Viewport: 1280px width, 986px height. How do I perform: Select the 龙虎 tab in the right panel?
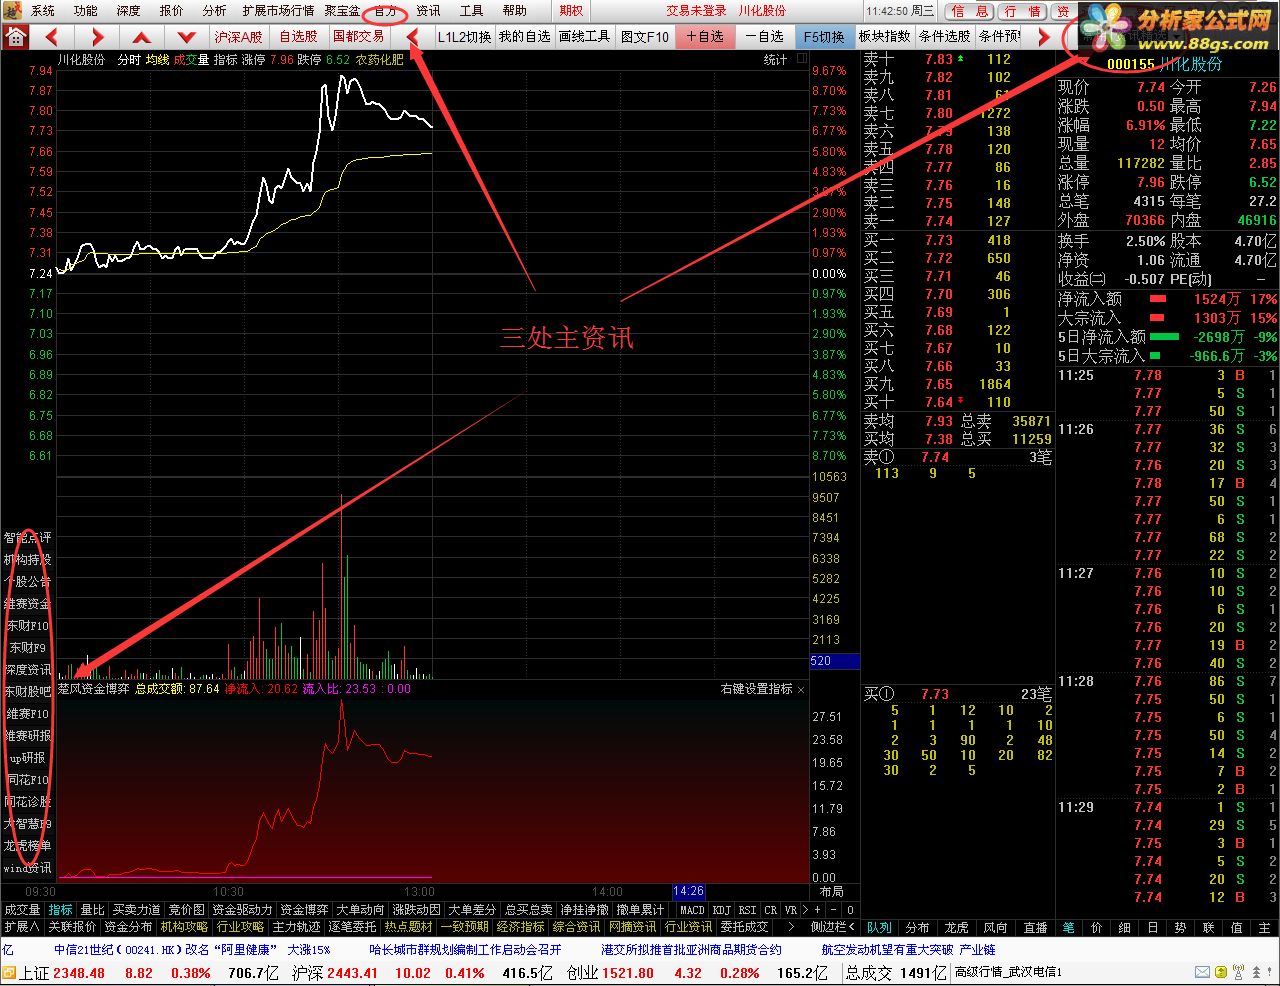click(x=956, y=927)
